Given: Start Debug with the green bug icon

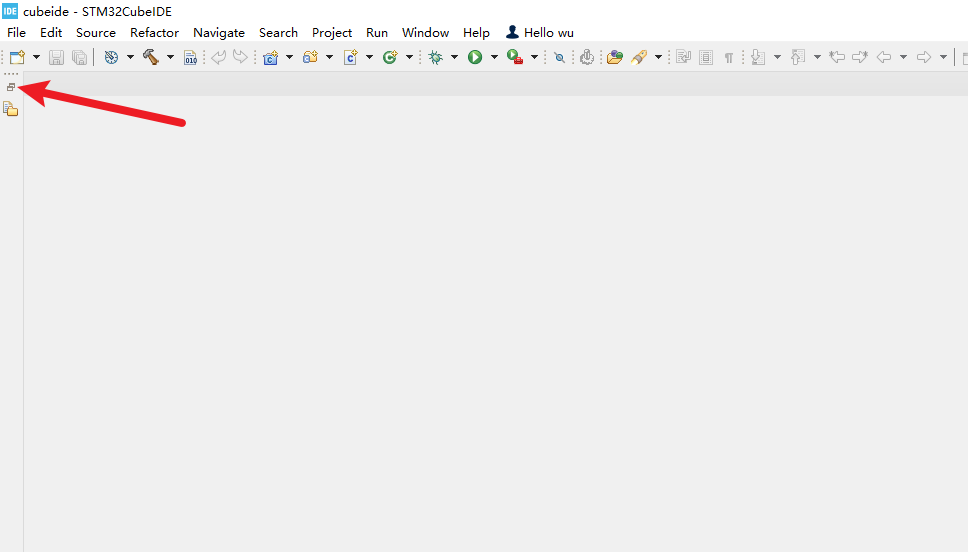Looking at the screenshot, I should pos(435,57).
